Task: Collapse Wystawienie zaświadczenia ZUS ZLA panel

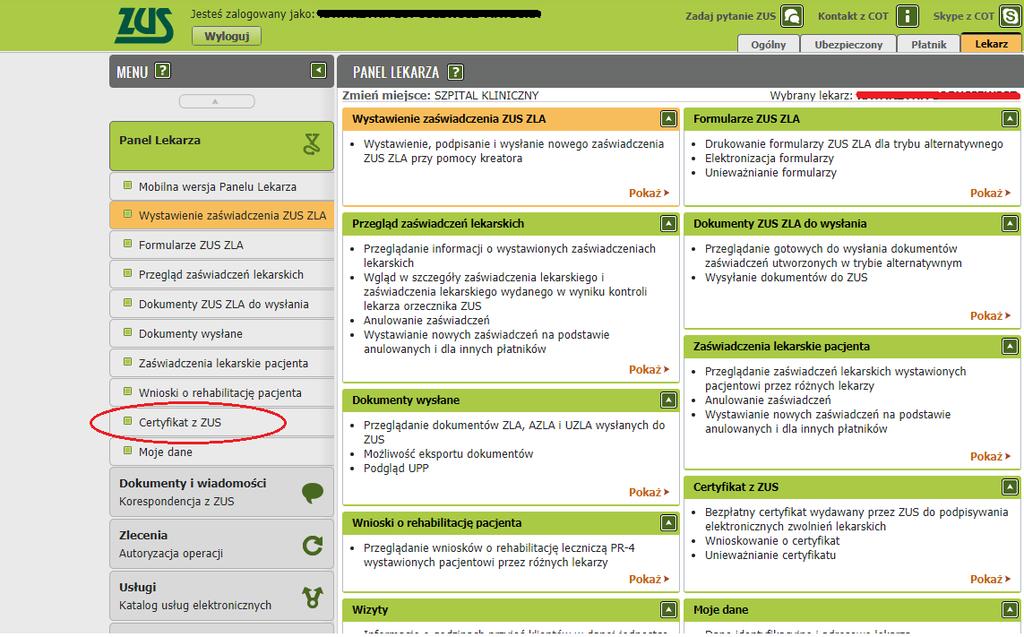Action: [668, 119]
